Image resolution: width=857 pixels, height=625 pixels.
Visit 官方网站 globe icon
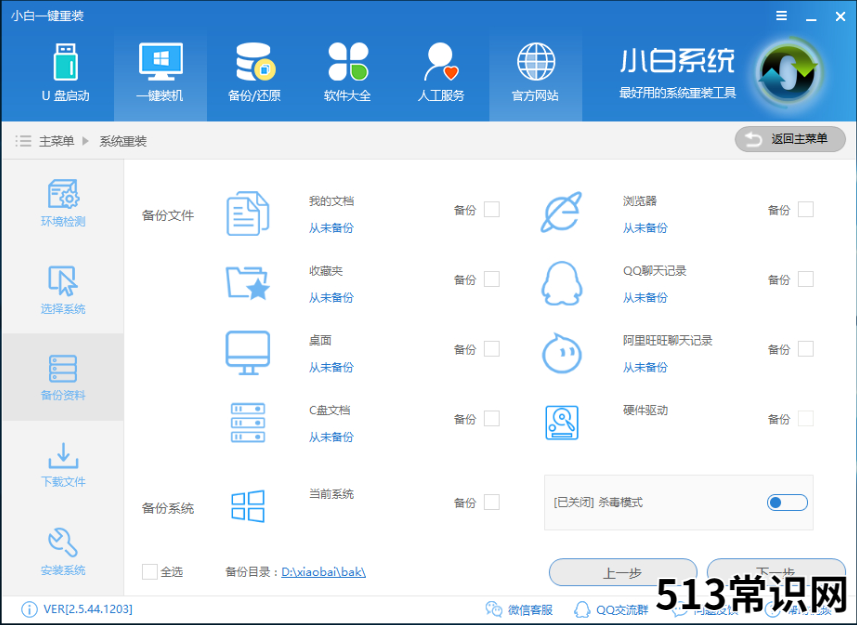coord(536,61)
